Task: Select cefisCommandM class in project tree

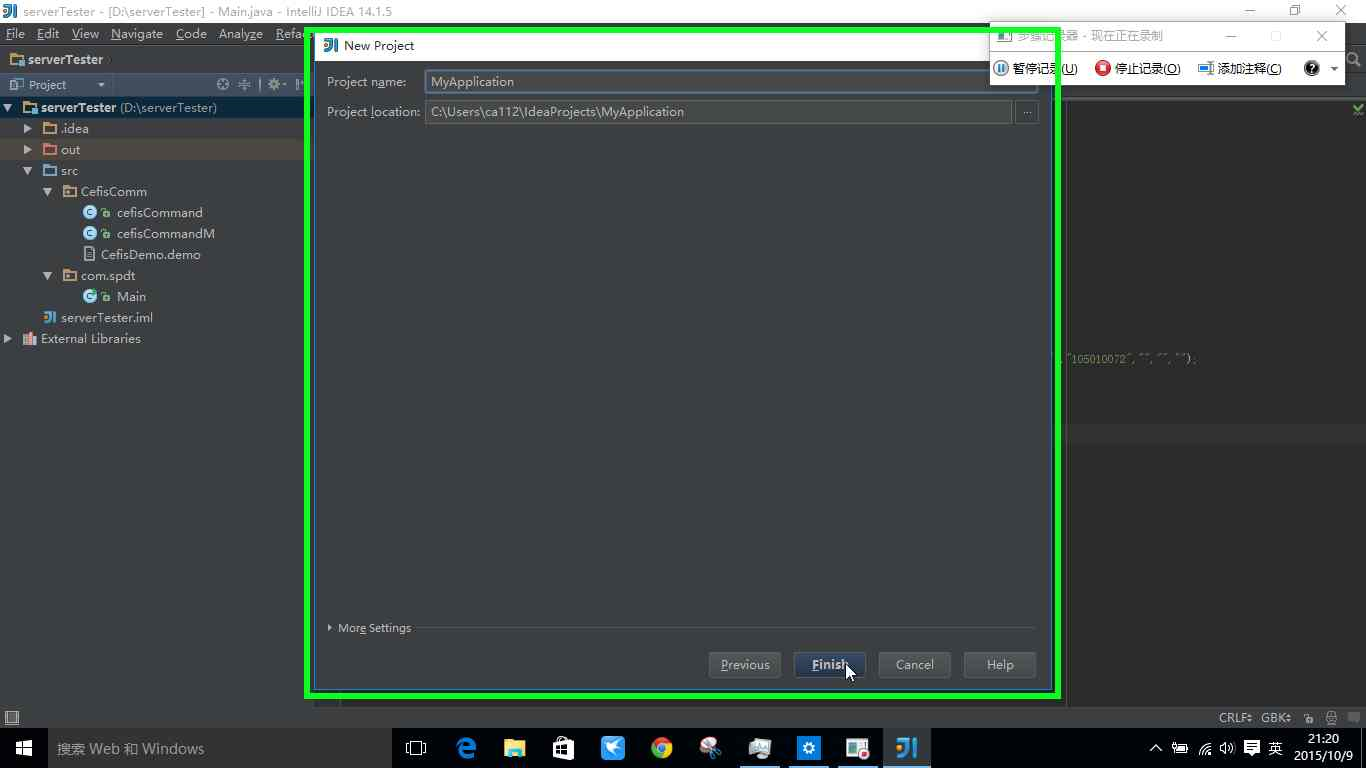Action: click(x=165, y=234)
